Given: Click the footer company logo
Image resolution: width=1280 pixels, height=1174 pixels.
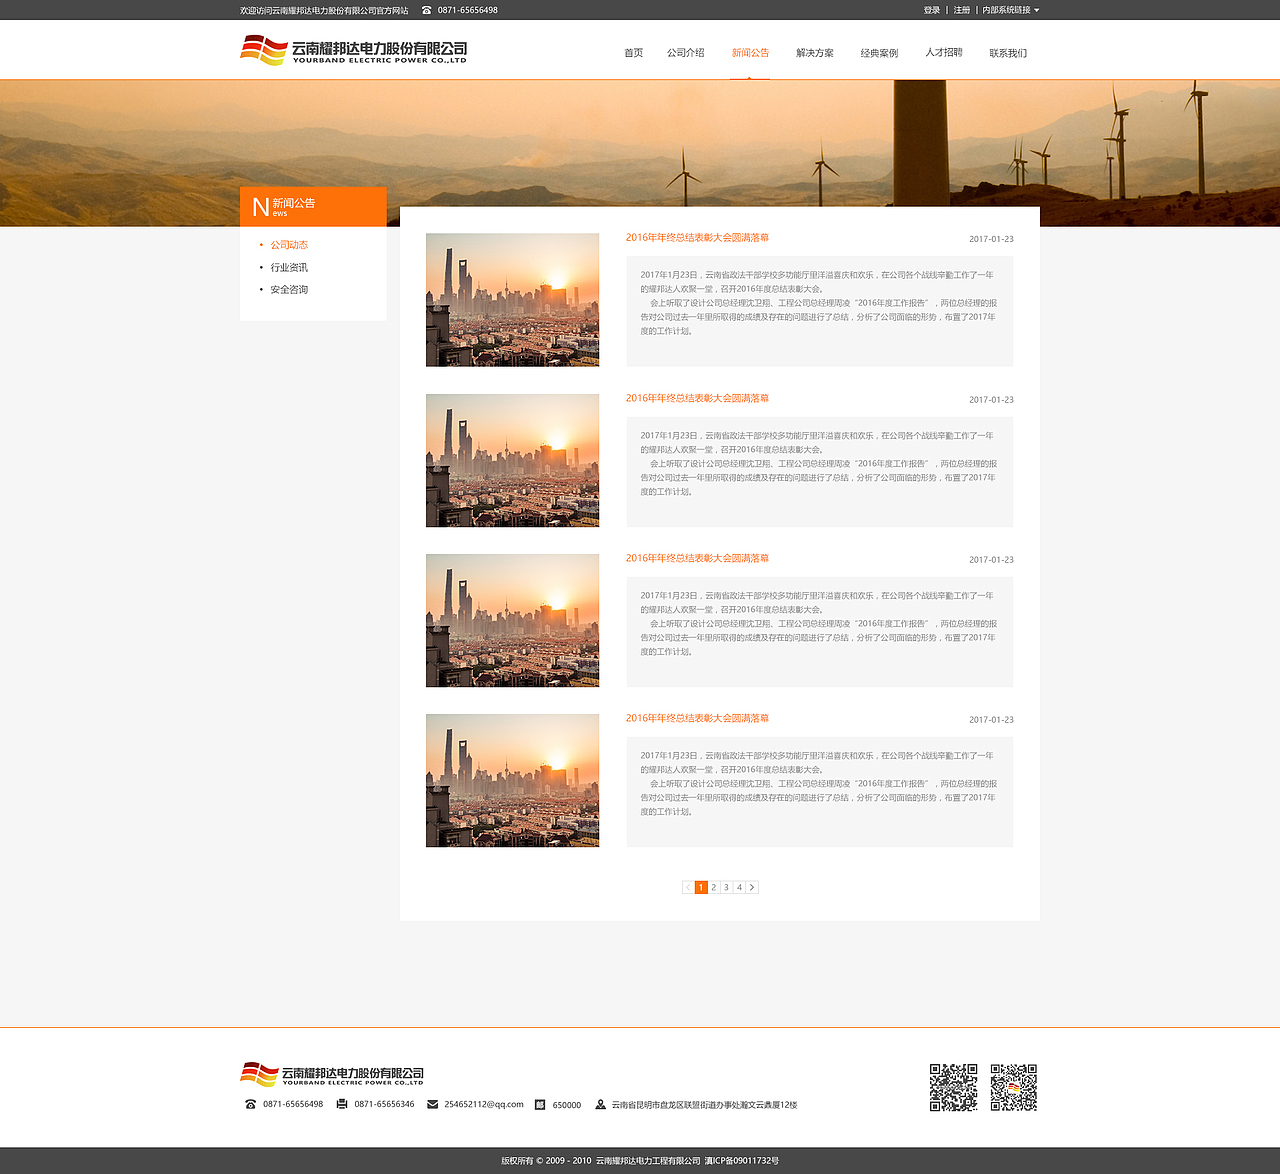Looking at the screenshot, I should tap(332, 1075).
